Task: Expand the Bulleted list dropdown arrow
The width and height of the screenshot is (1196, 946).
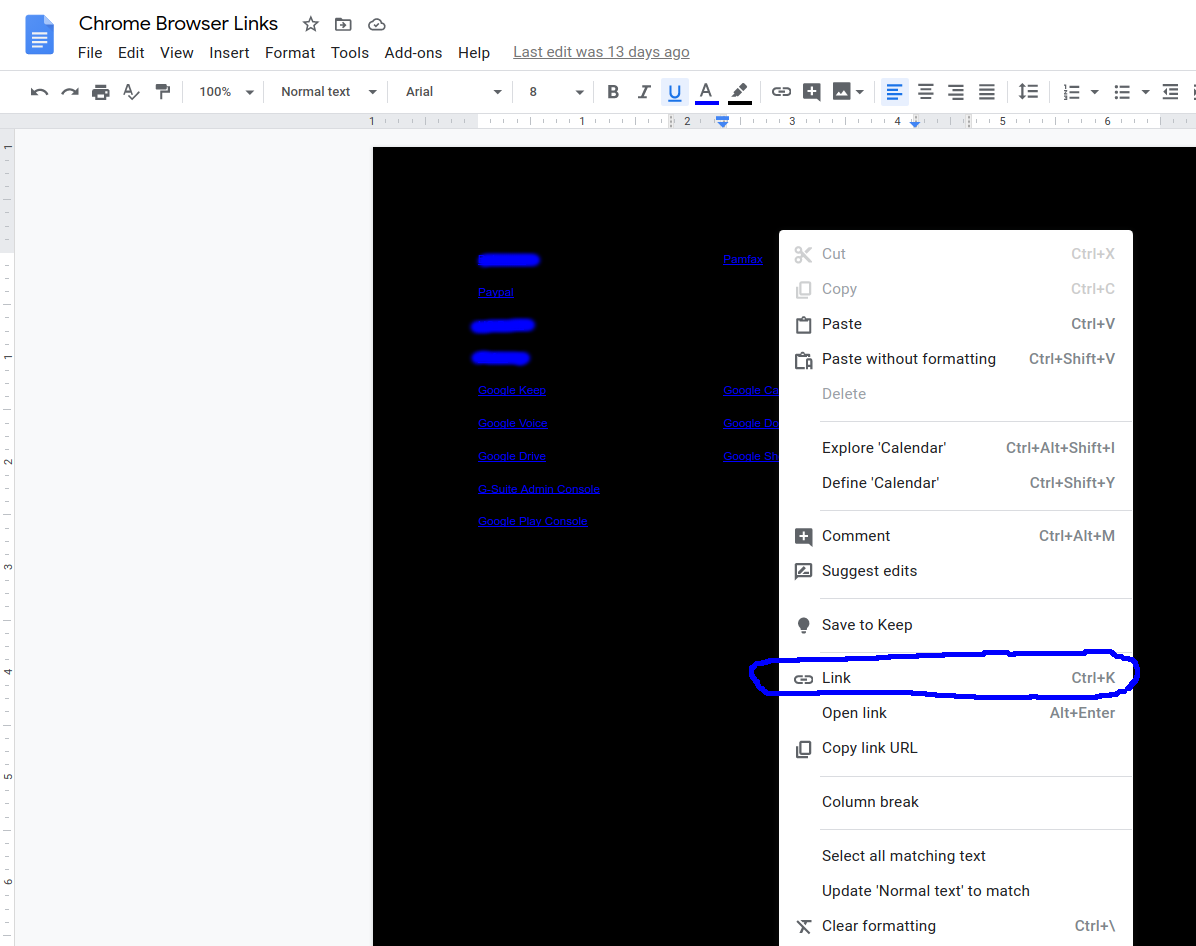Action: click(1145, 92)
